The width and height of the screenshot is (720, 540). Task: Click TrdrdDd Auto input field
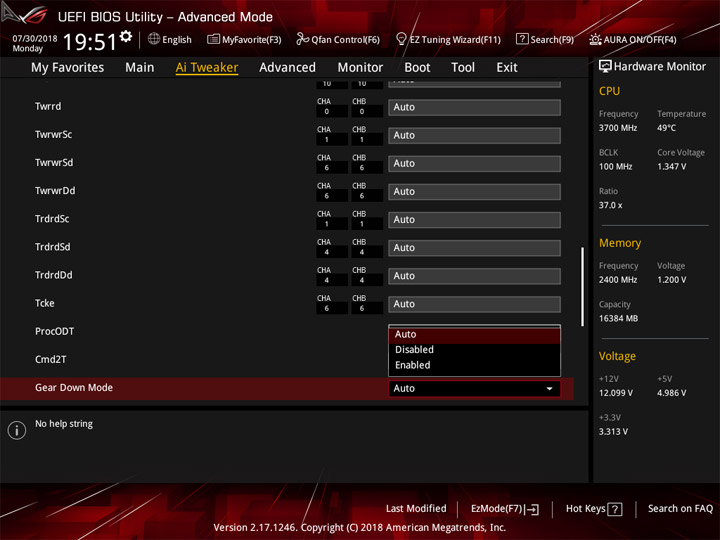pos(474,276)
